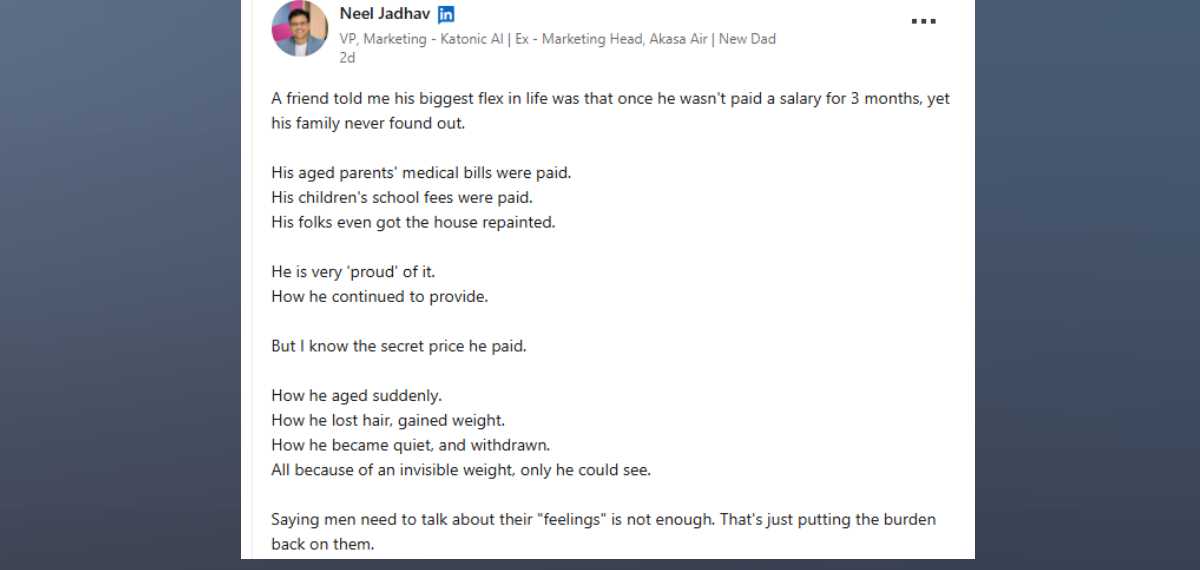This screenshot has height=570, width=1200.
Task: Click the "back on them" final line
Action: click(x=321, y=545)
